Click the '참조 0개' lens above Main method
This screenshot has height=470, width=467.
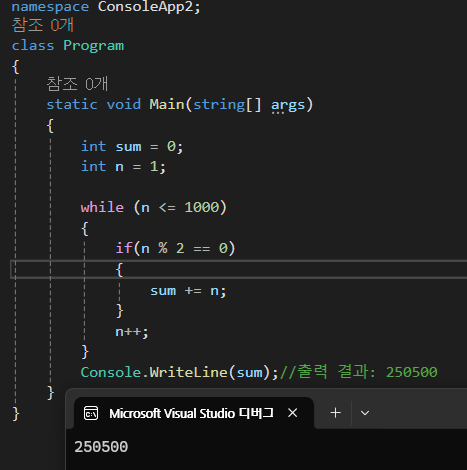click(77, 83)
